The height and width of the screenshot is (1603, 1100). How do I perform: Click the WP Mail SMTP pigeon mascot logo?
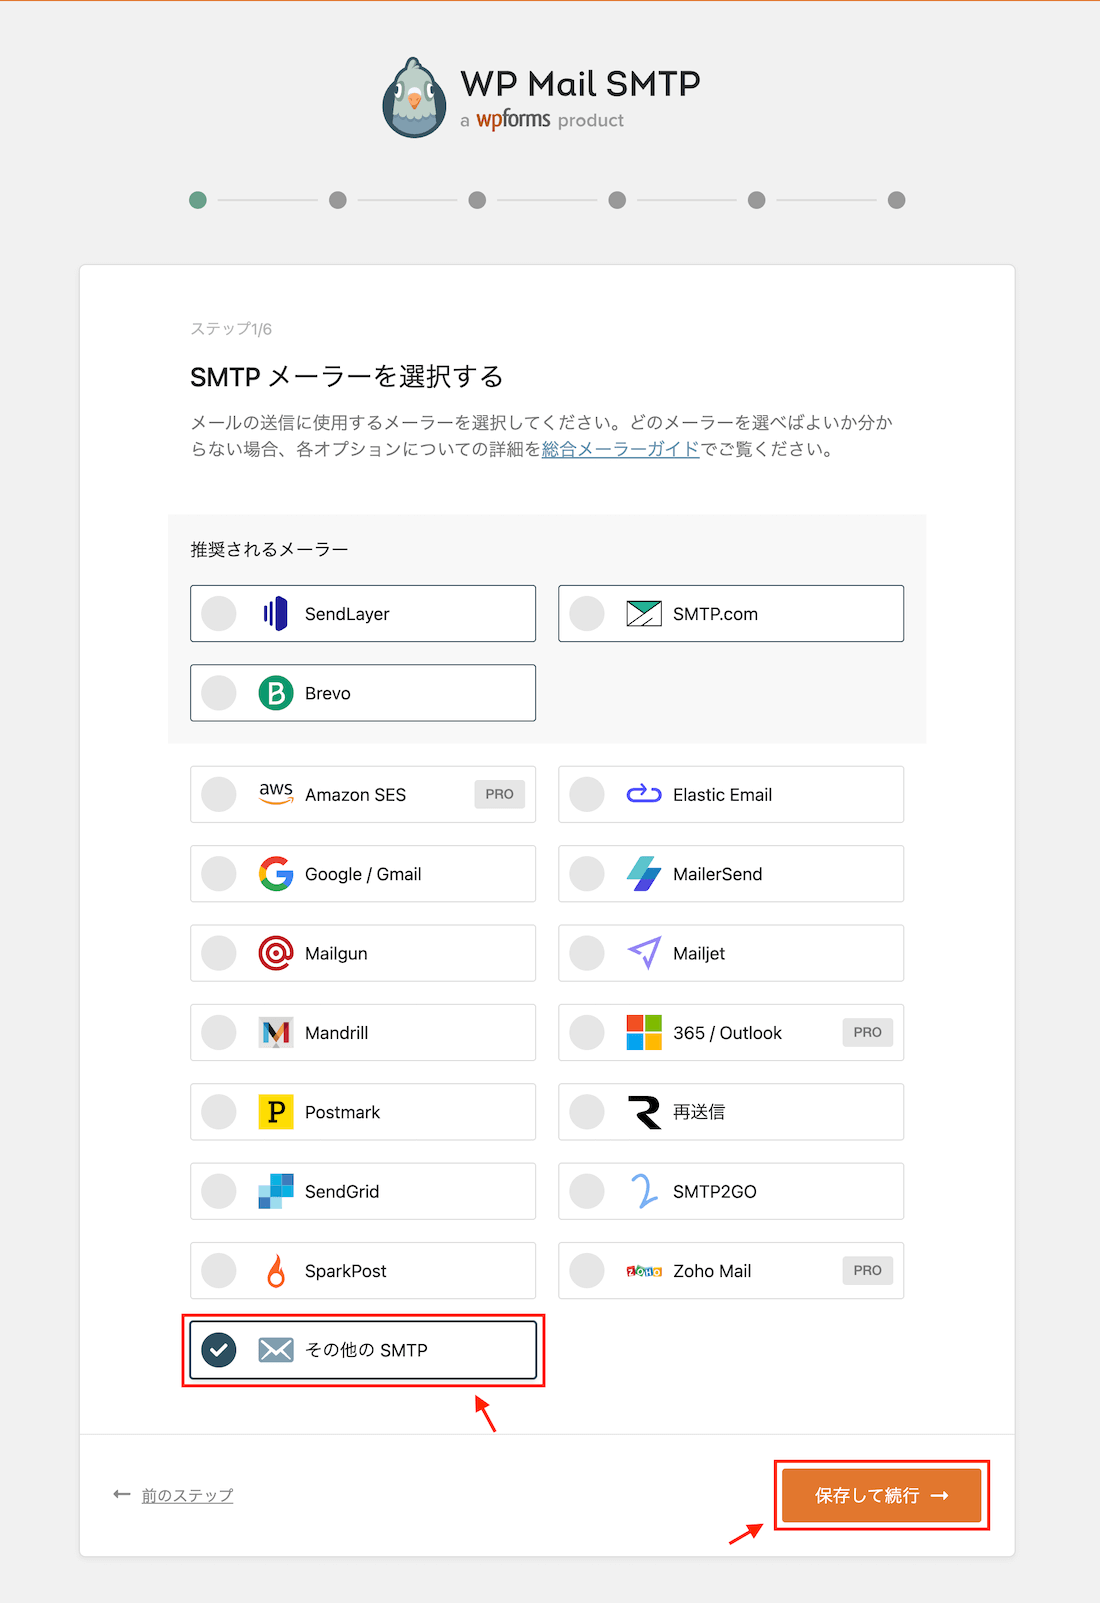click(415, 98)
